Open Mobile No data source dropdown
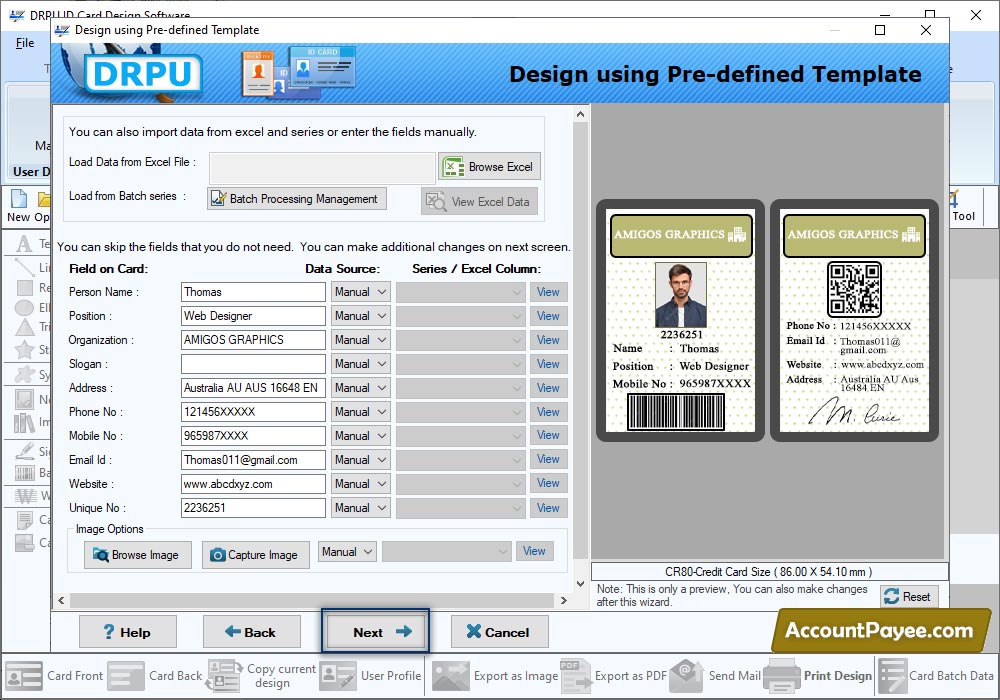1000x700 pixels. (360, 436)
